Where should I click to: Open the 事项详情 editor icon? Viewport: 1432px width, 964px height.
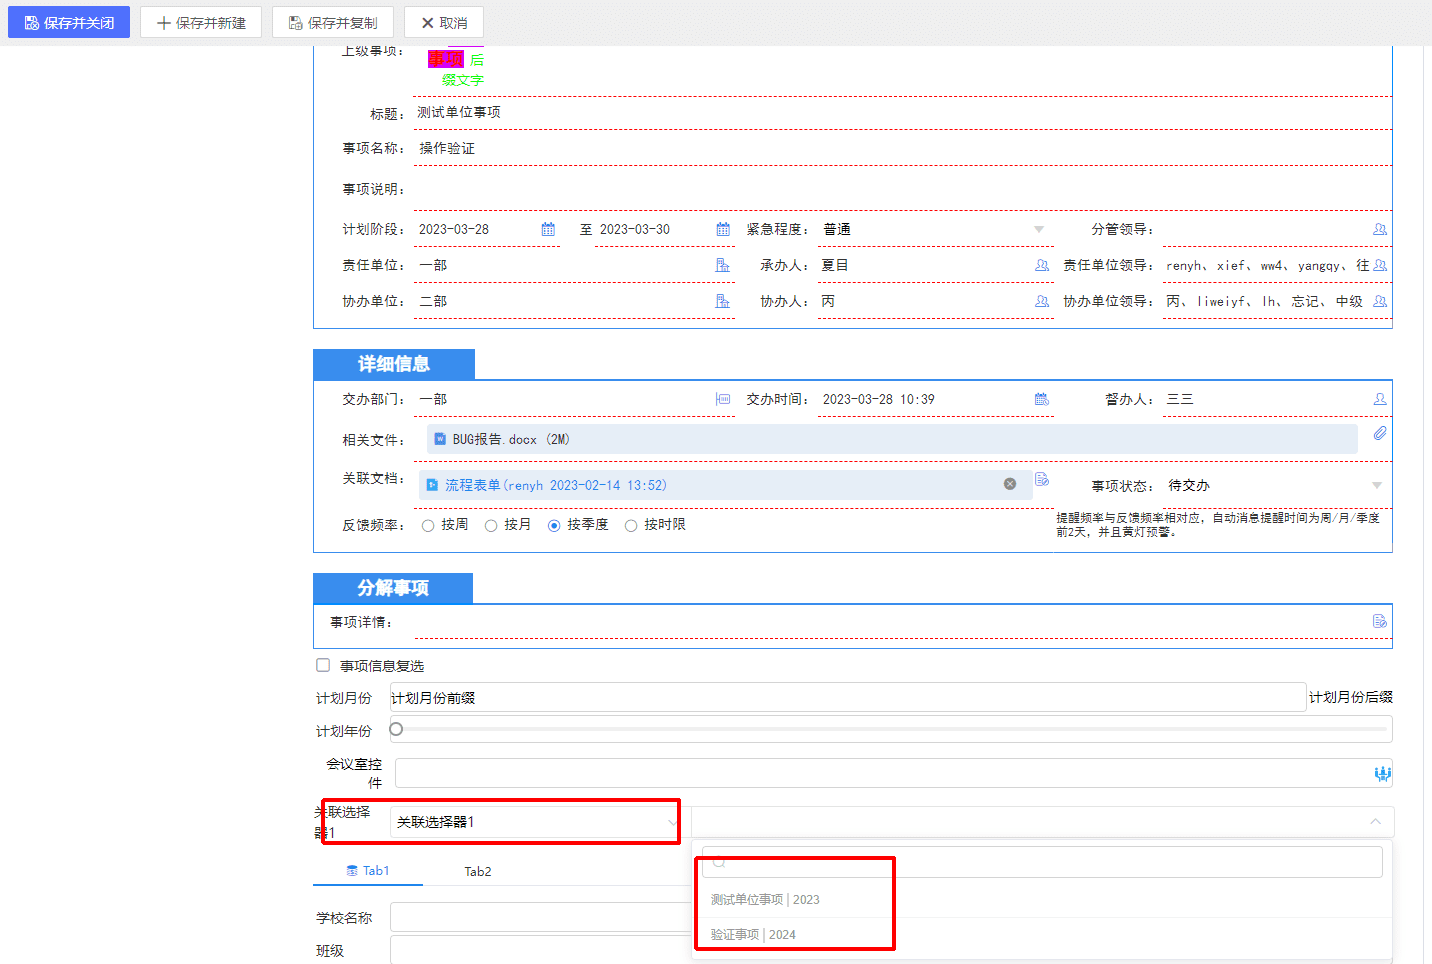pyautogui.click(x=1380, y=621)
